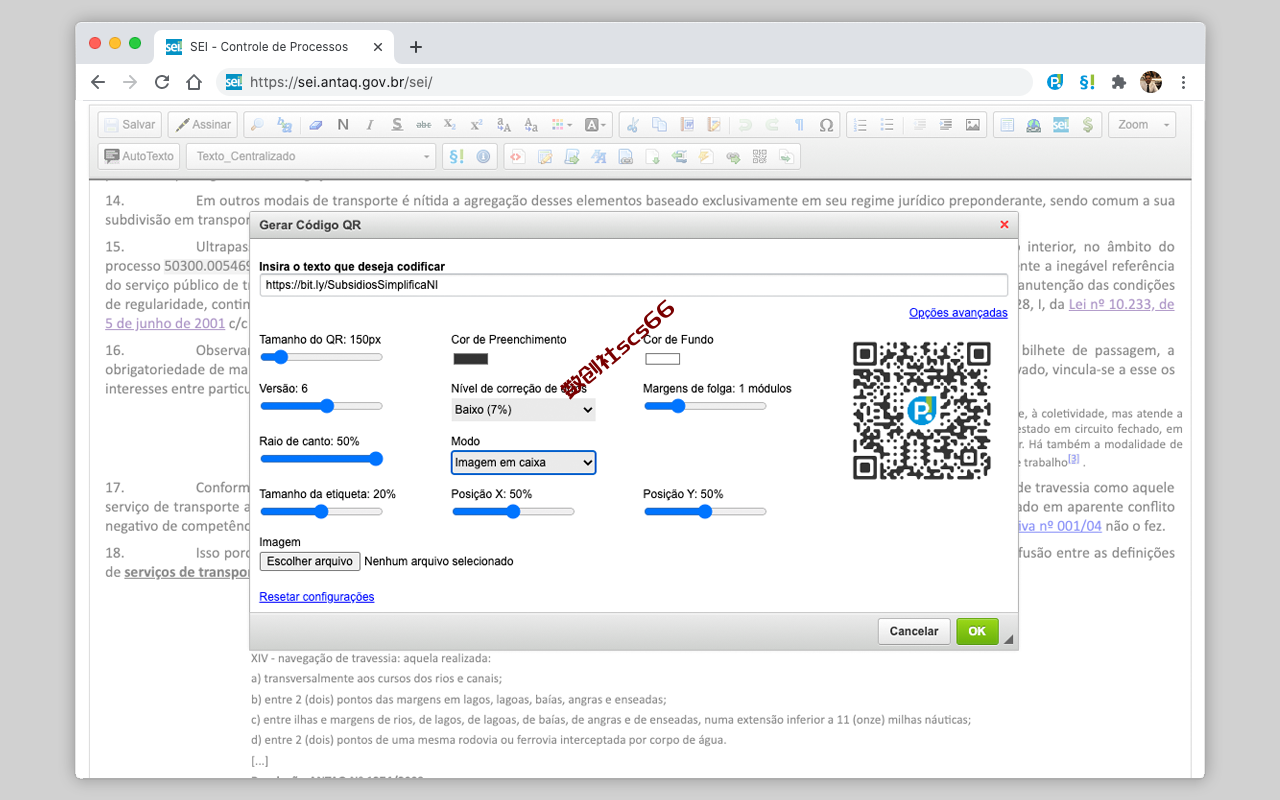
Task: Click the SEI link icon in the toolbar
Action: 1061,125
